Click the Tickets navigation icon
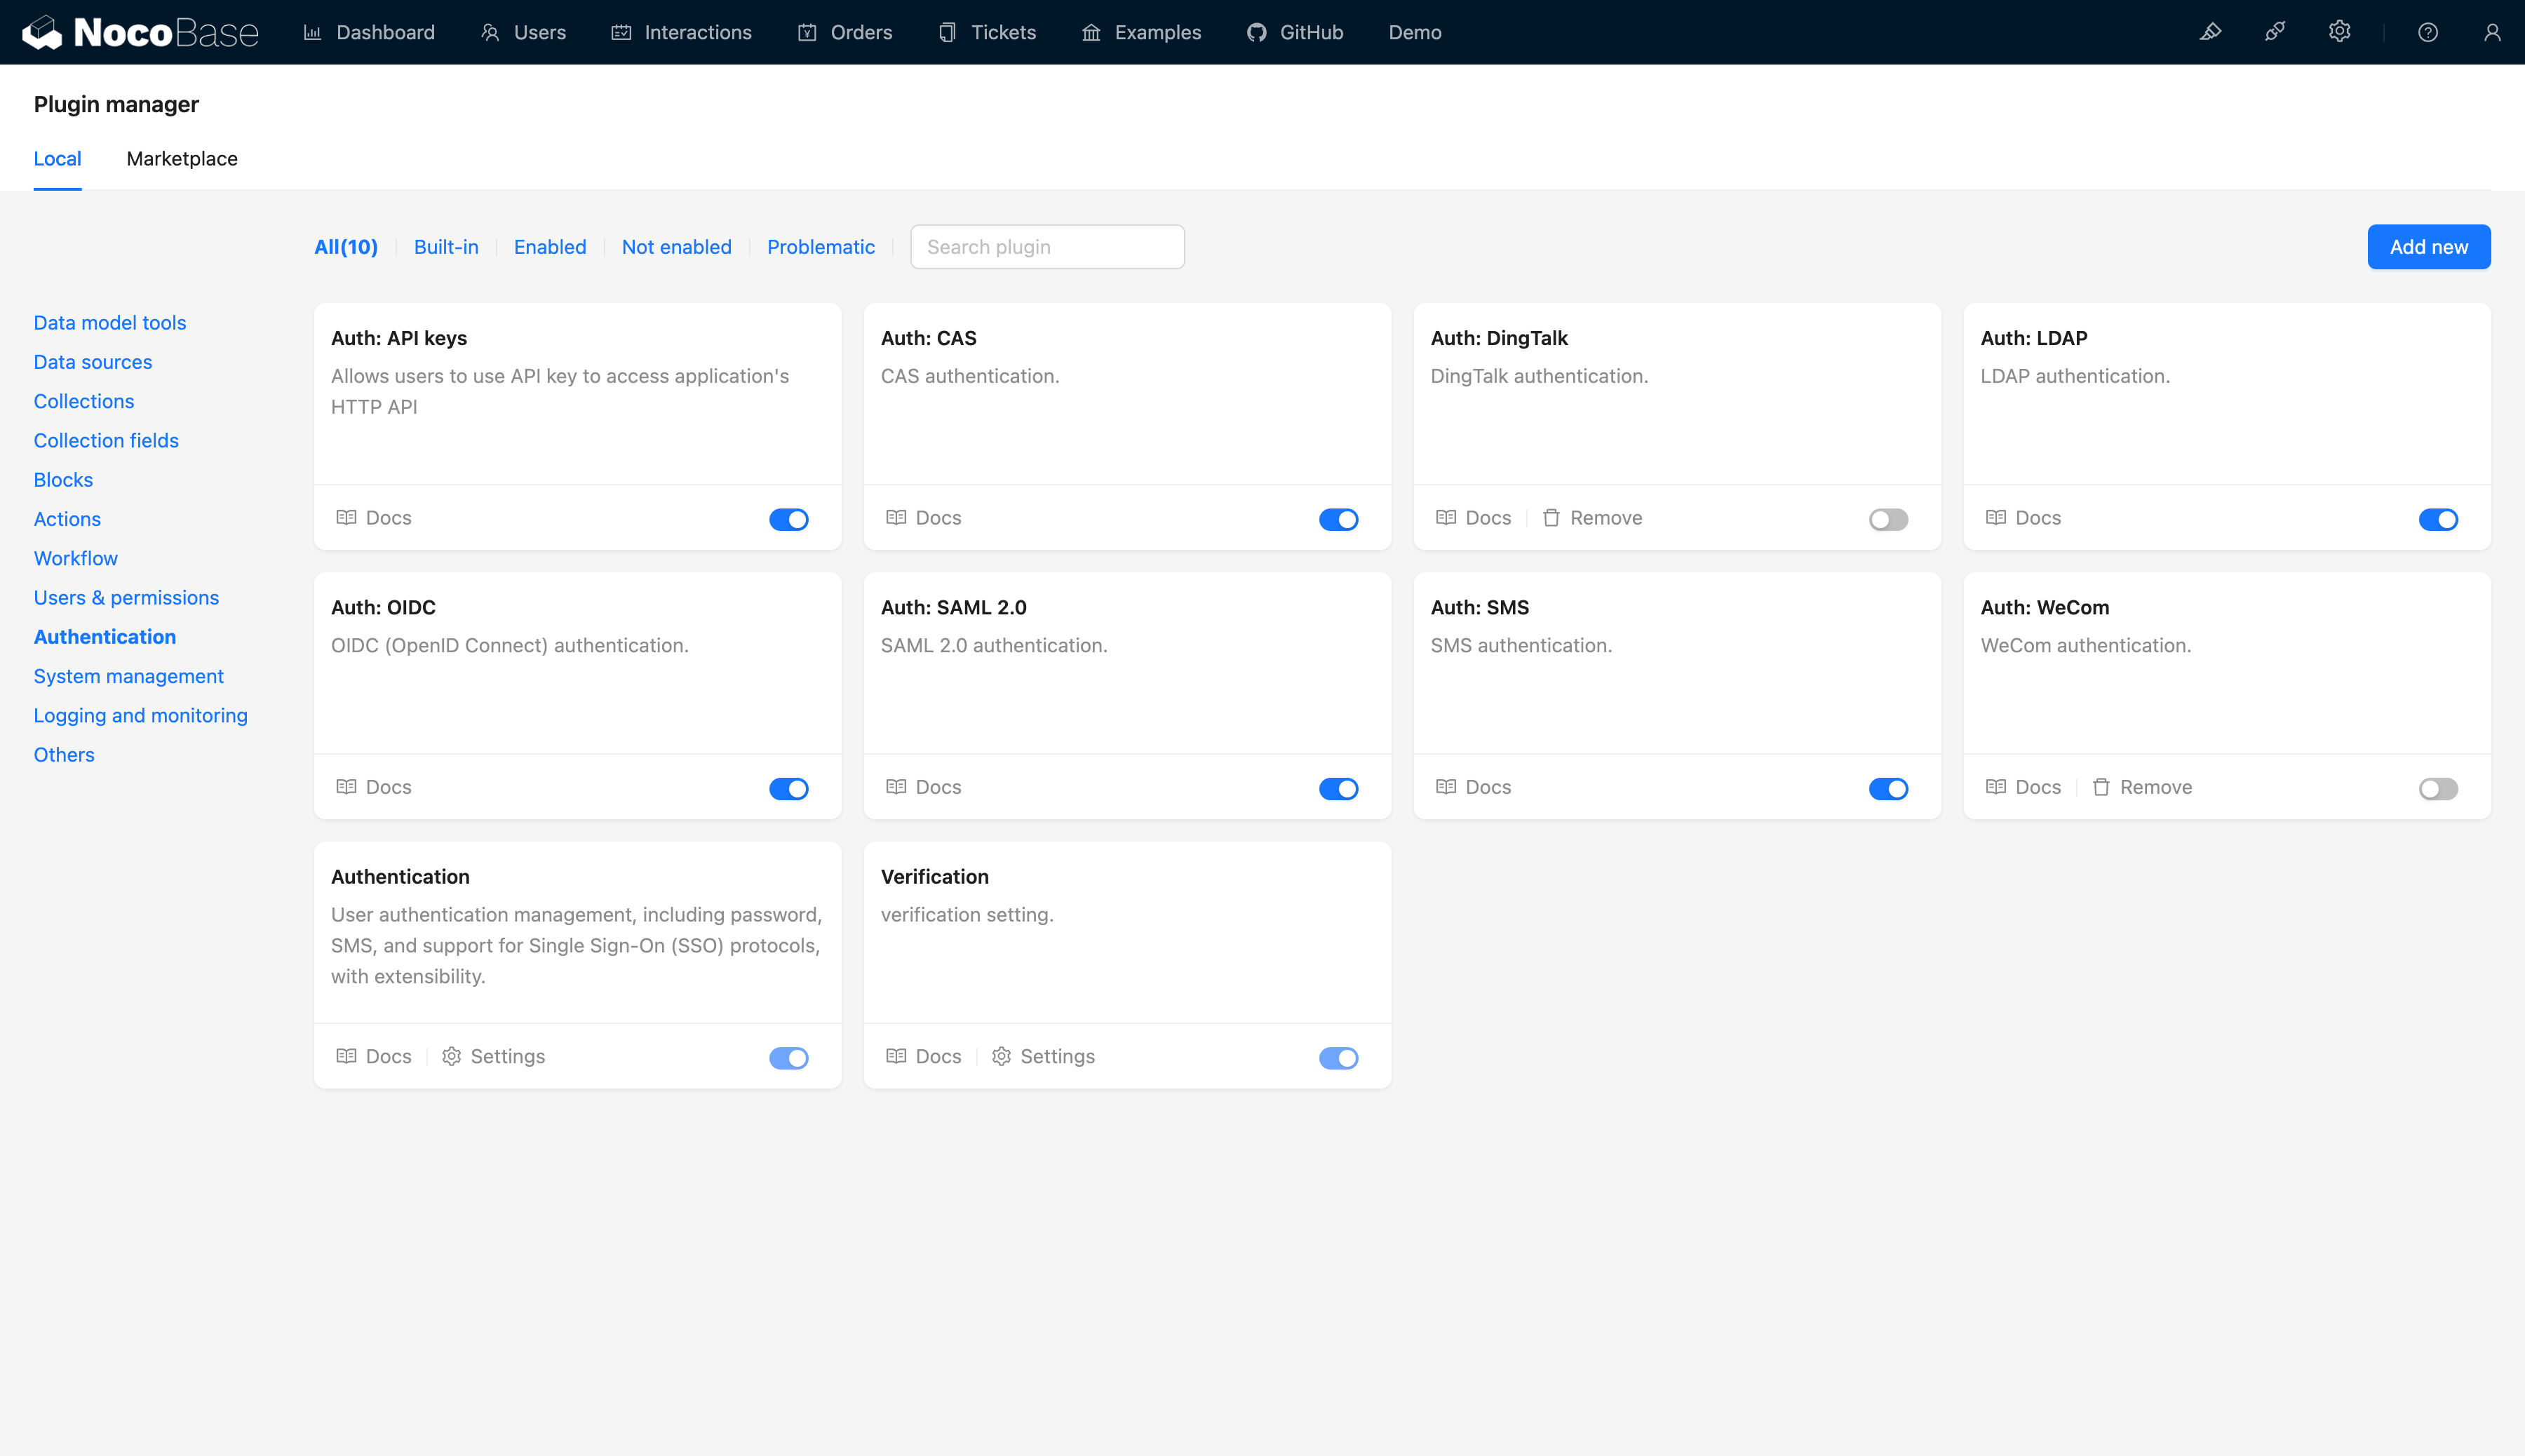2525x1456 pixels. (x=947, y=31)
